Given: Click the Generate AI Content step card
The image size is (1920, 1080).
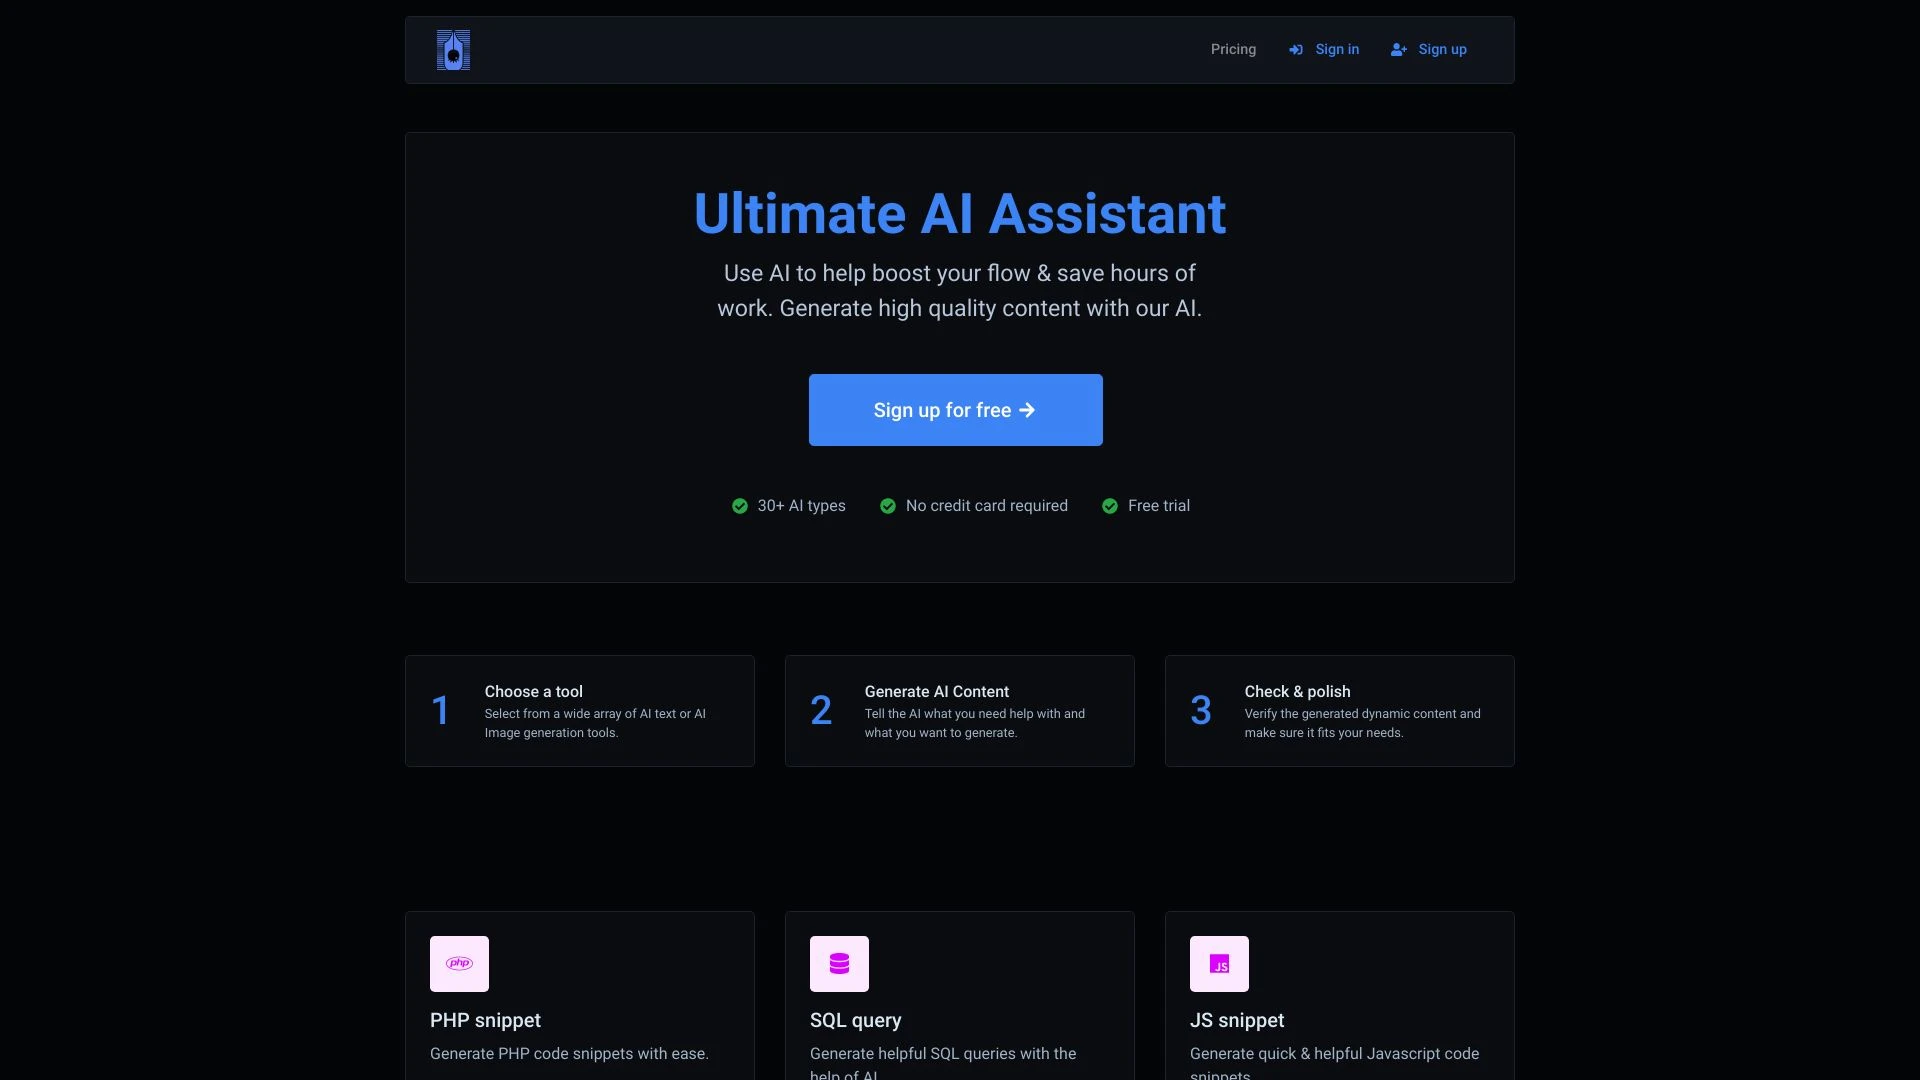Looking at the screenshot, I should click(959, 710).
